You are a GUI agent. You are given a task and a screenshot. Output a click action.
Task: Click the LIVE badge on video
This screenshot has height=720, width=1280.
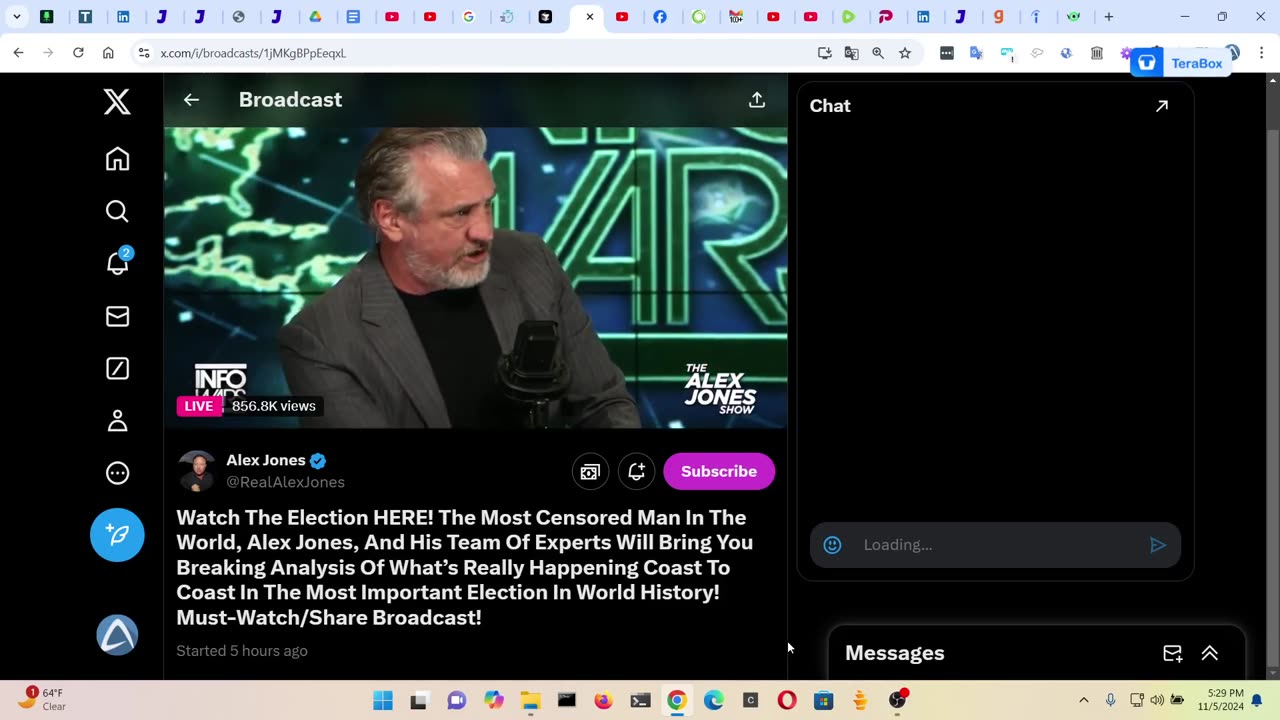(x=198, y=406)
